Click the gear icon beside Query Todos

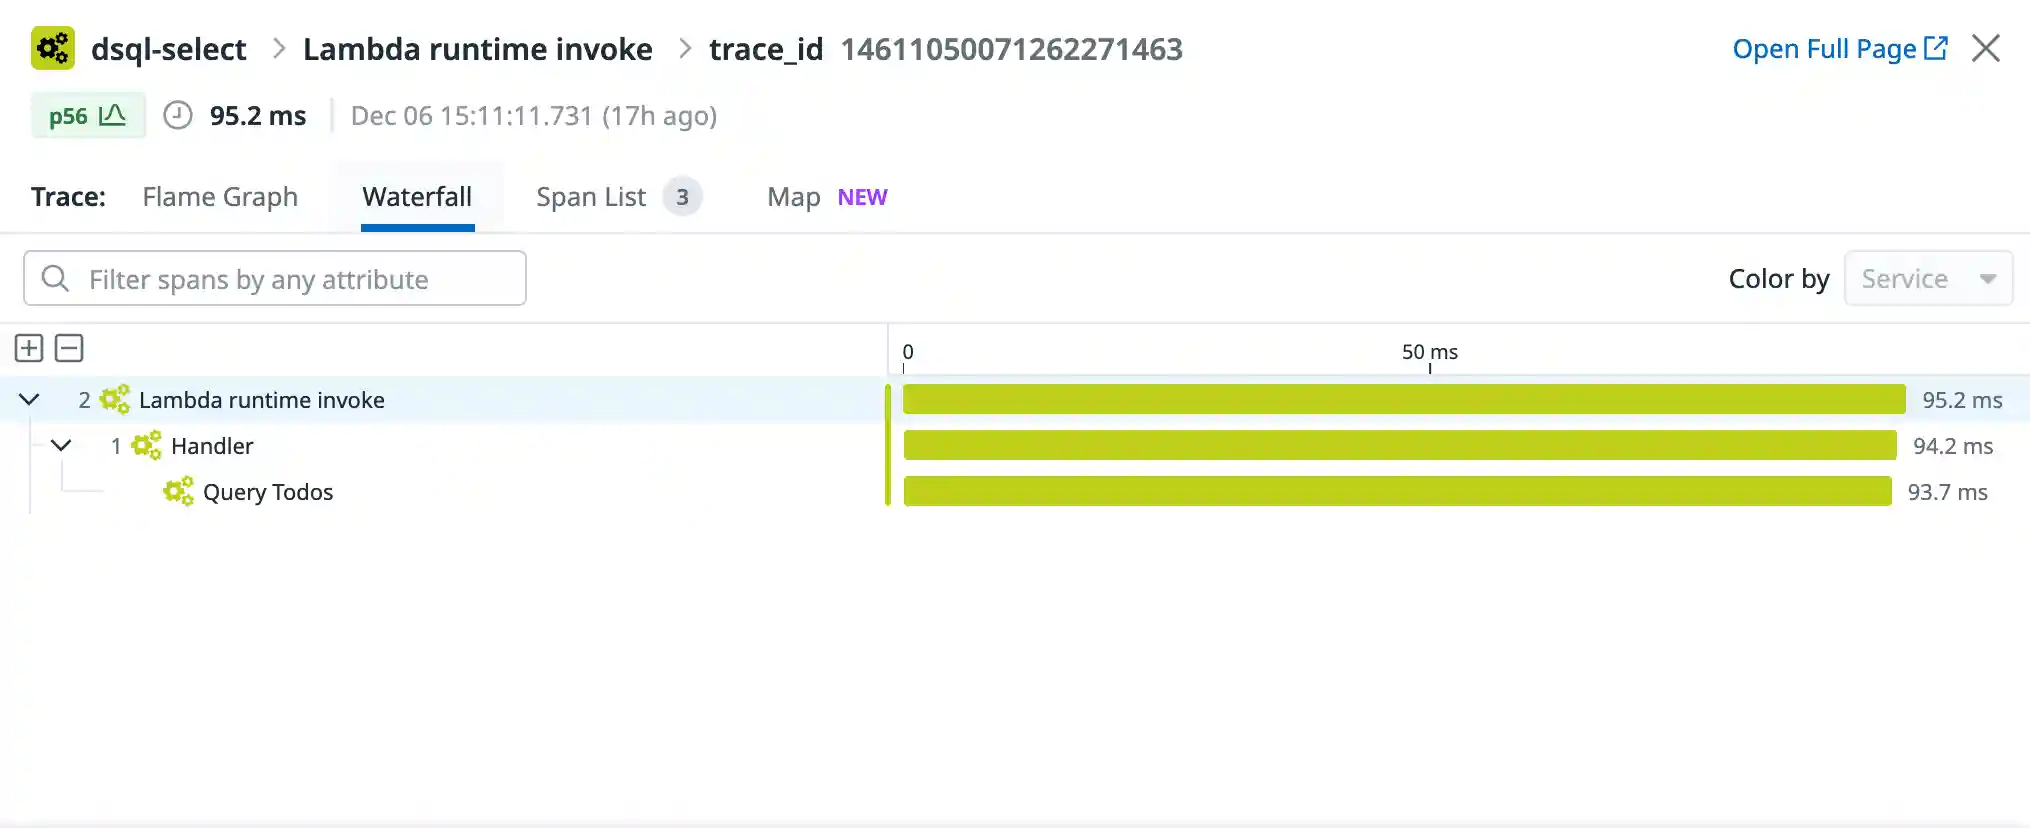coord(178,492)
